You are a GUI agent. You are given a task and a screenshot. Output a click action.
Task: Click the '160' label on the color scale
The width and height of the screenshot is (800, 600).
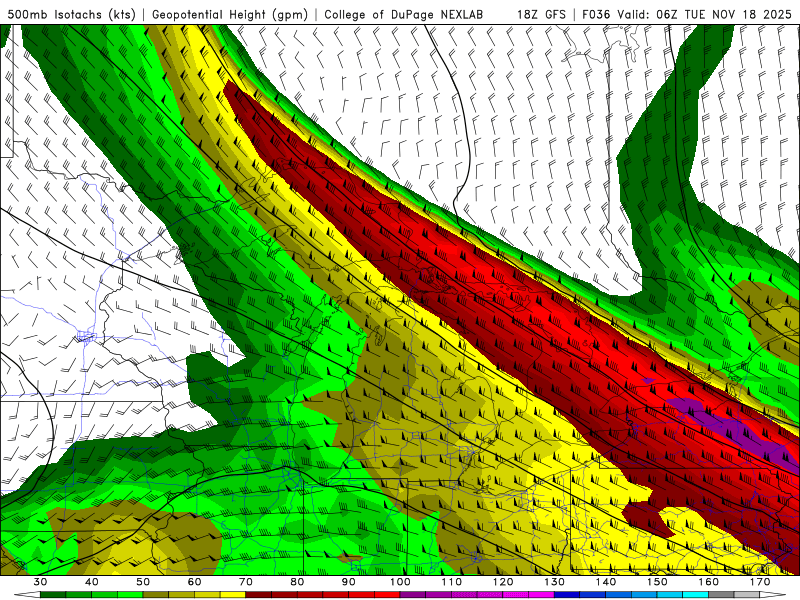point(709,582)
